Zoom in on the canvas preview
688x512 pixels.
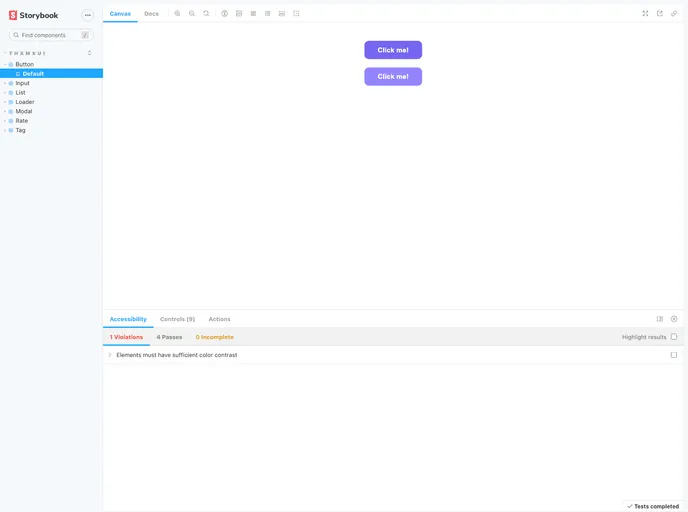177,14
